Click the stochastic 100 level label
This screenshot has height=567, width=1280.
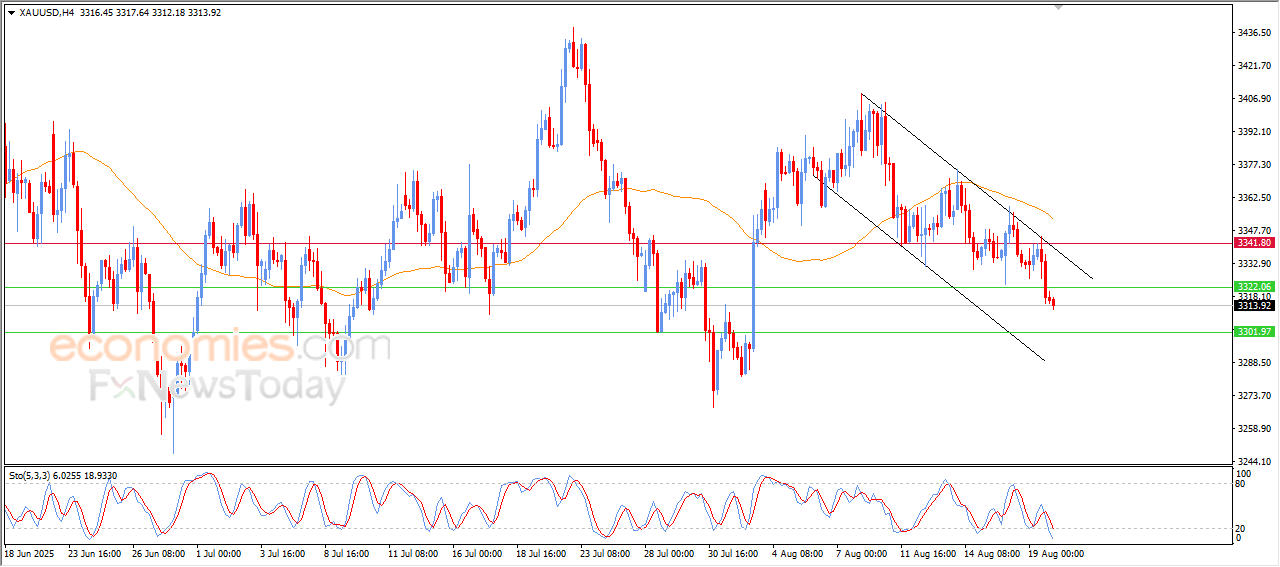(x=1245, y=473)
